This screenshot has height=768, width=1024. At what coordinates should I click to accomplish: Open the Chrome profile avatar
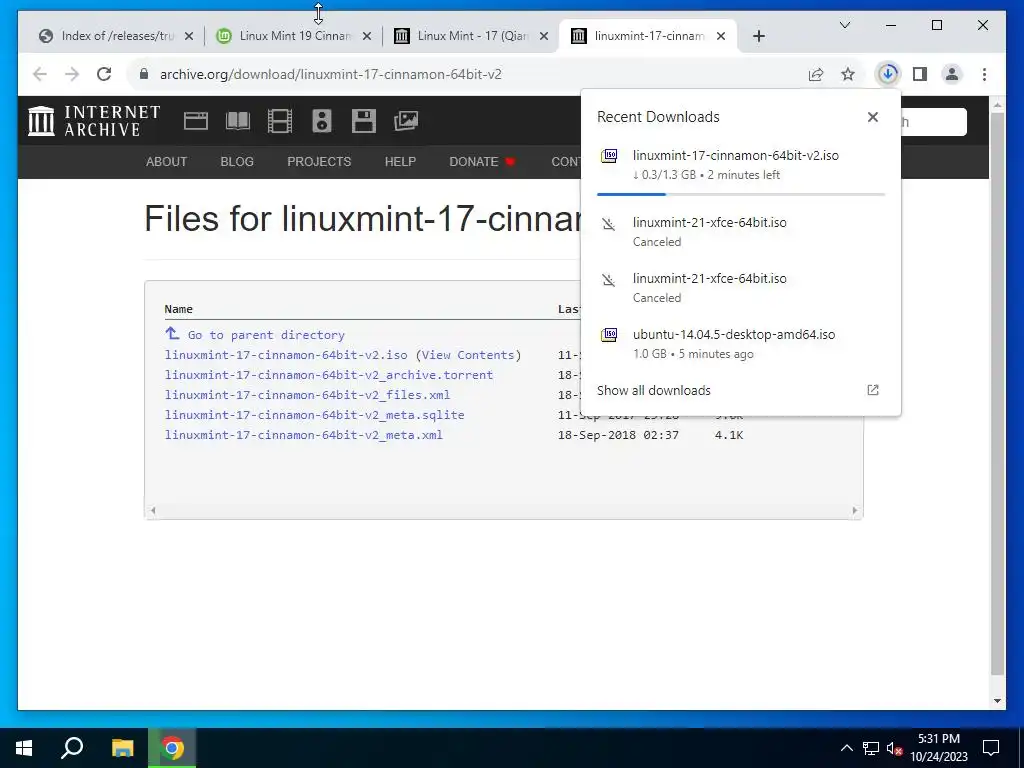(952, 74)
